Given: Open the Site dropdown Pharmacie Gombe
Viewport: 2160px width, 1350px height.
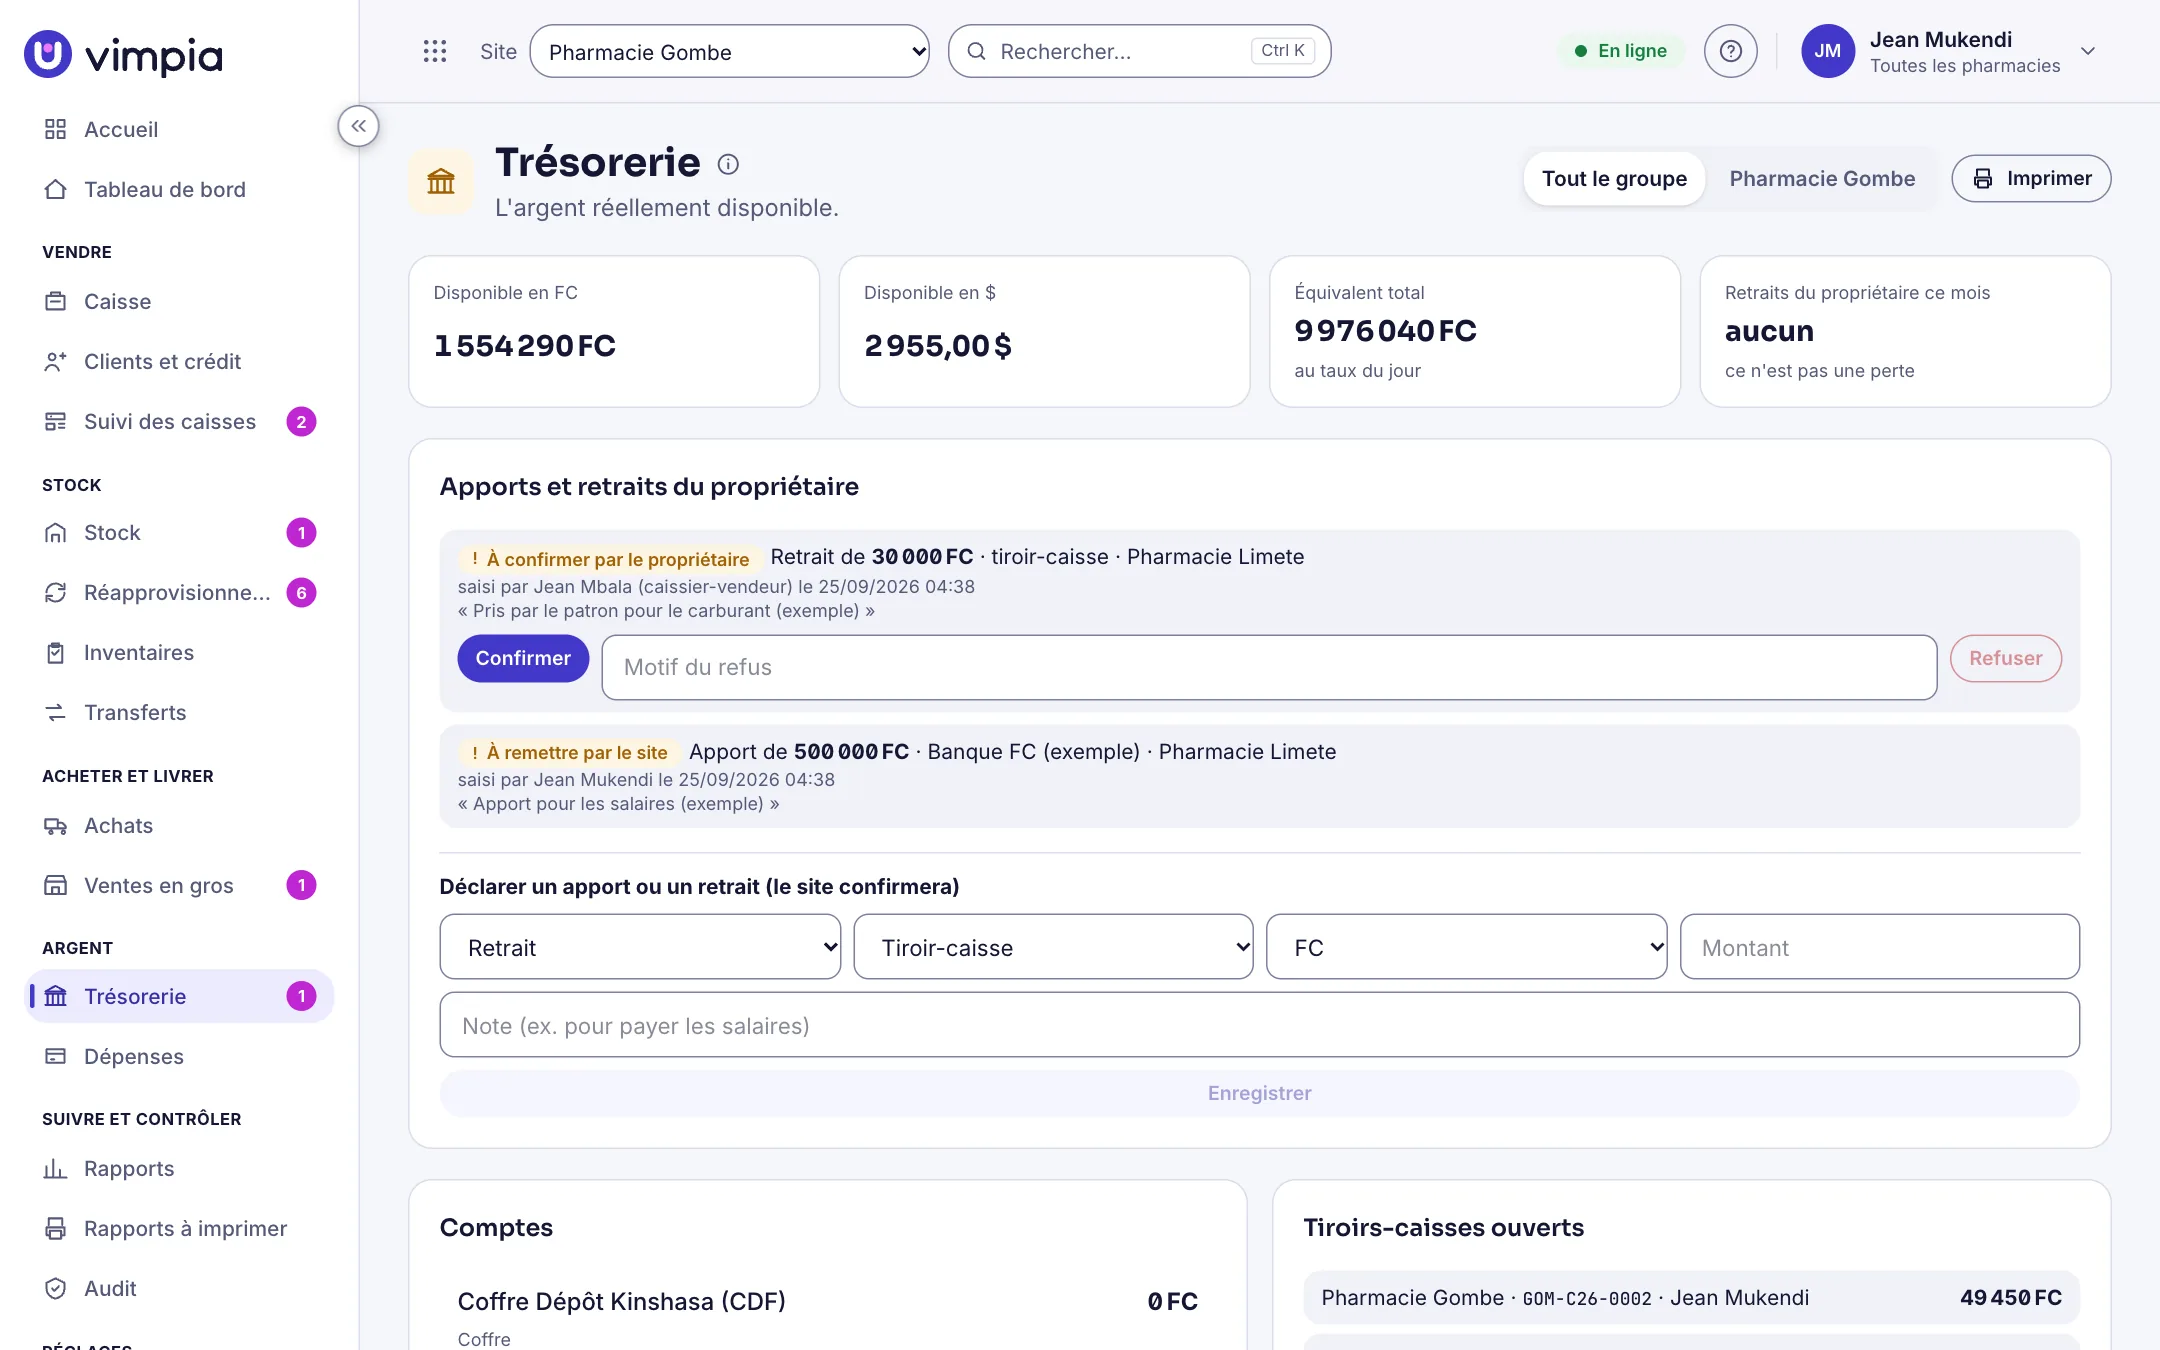Looking at the screenshot, I should coord(729,51).
